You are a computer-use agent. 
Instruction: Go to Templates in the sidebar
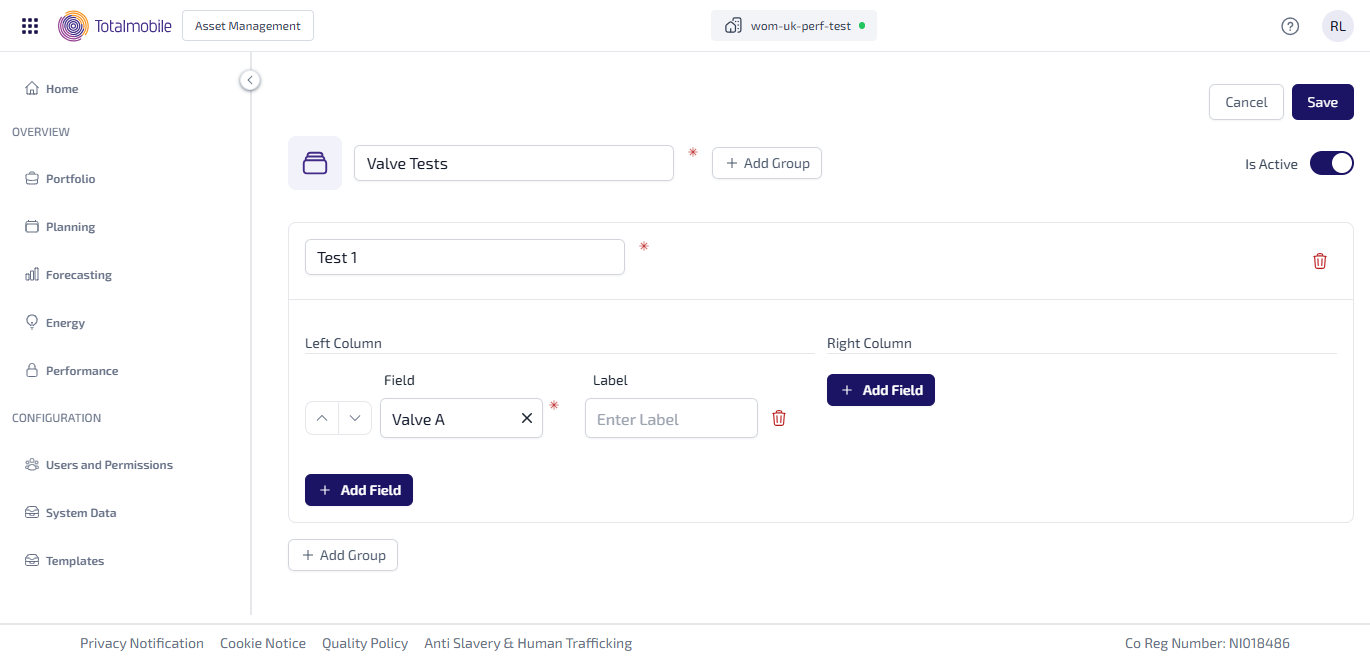(74, 561)
